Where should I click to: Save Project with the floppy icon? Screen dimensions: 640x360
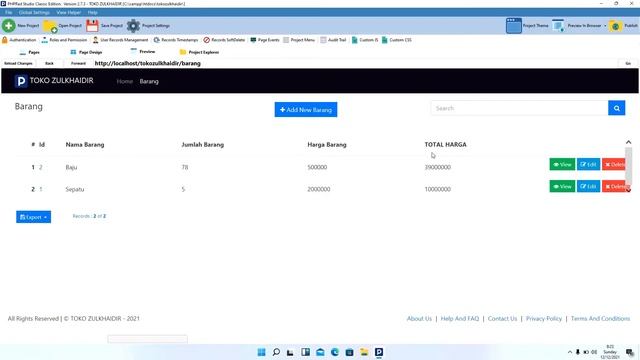coord(104,26)
